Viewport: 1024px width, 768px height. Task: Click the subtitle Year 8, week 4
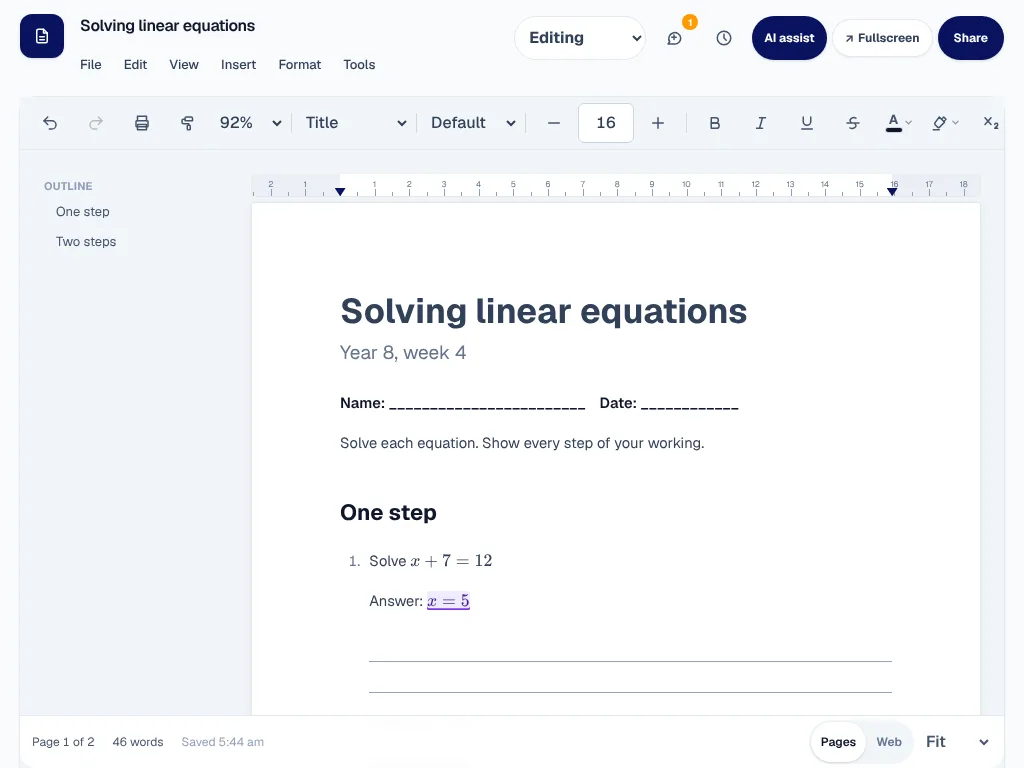tap(403, 353)
